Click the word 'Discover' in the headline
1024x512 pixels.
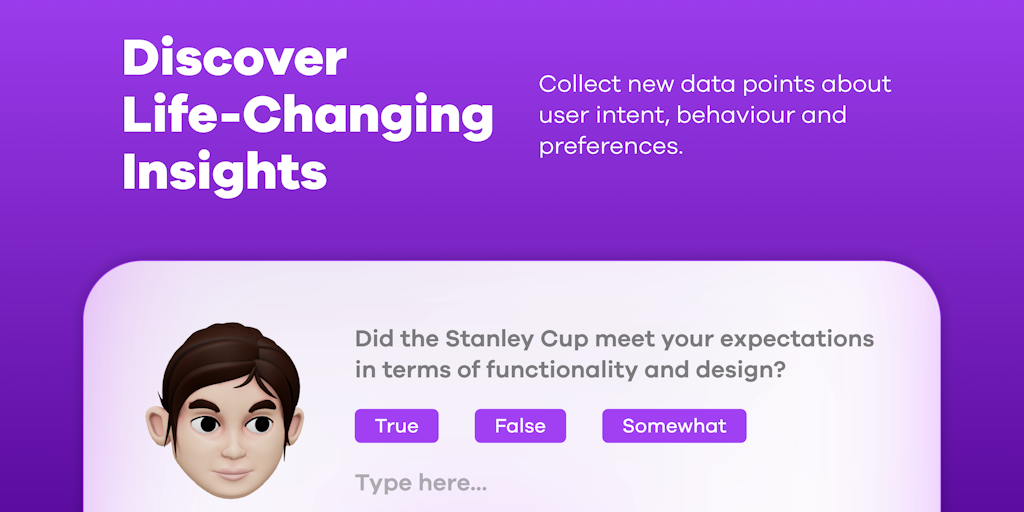(x=234, y=58)
